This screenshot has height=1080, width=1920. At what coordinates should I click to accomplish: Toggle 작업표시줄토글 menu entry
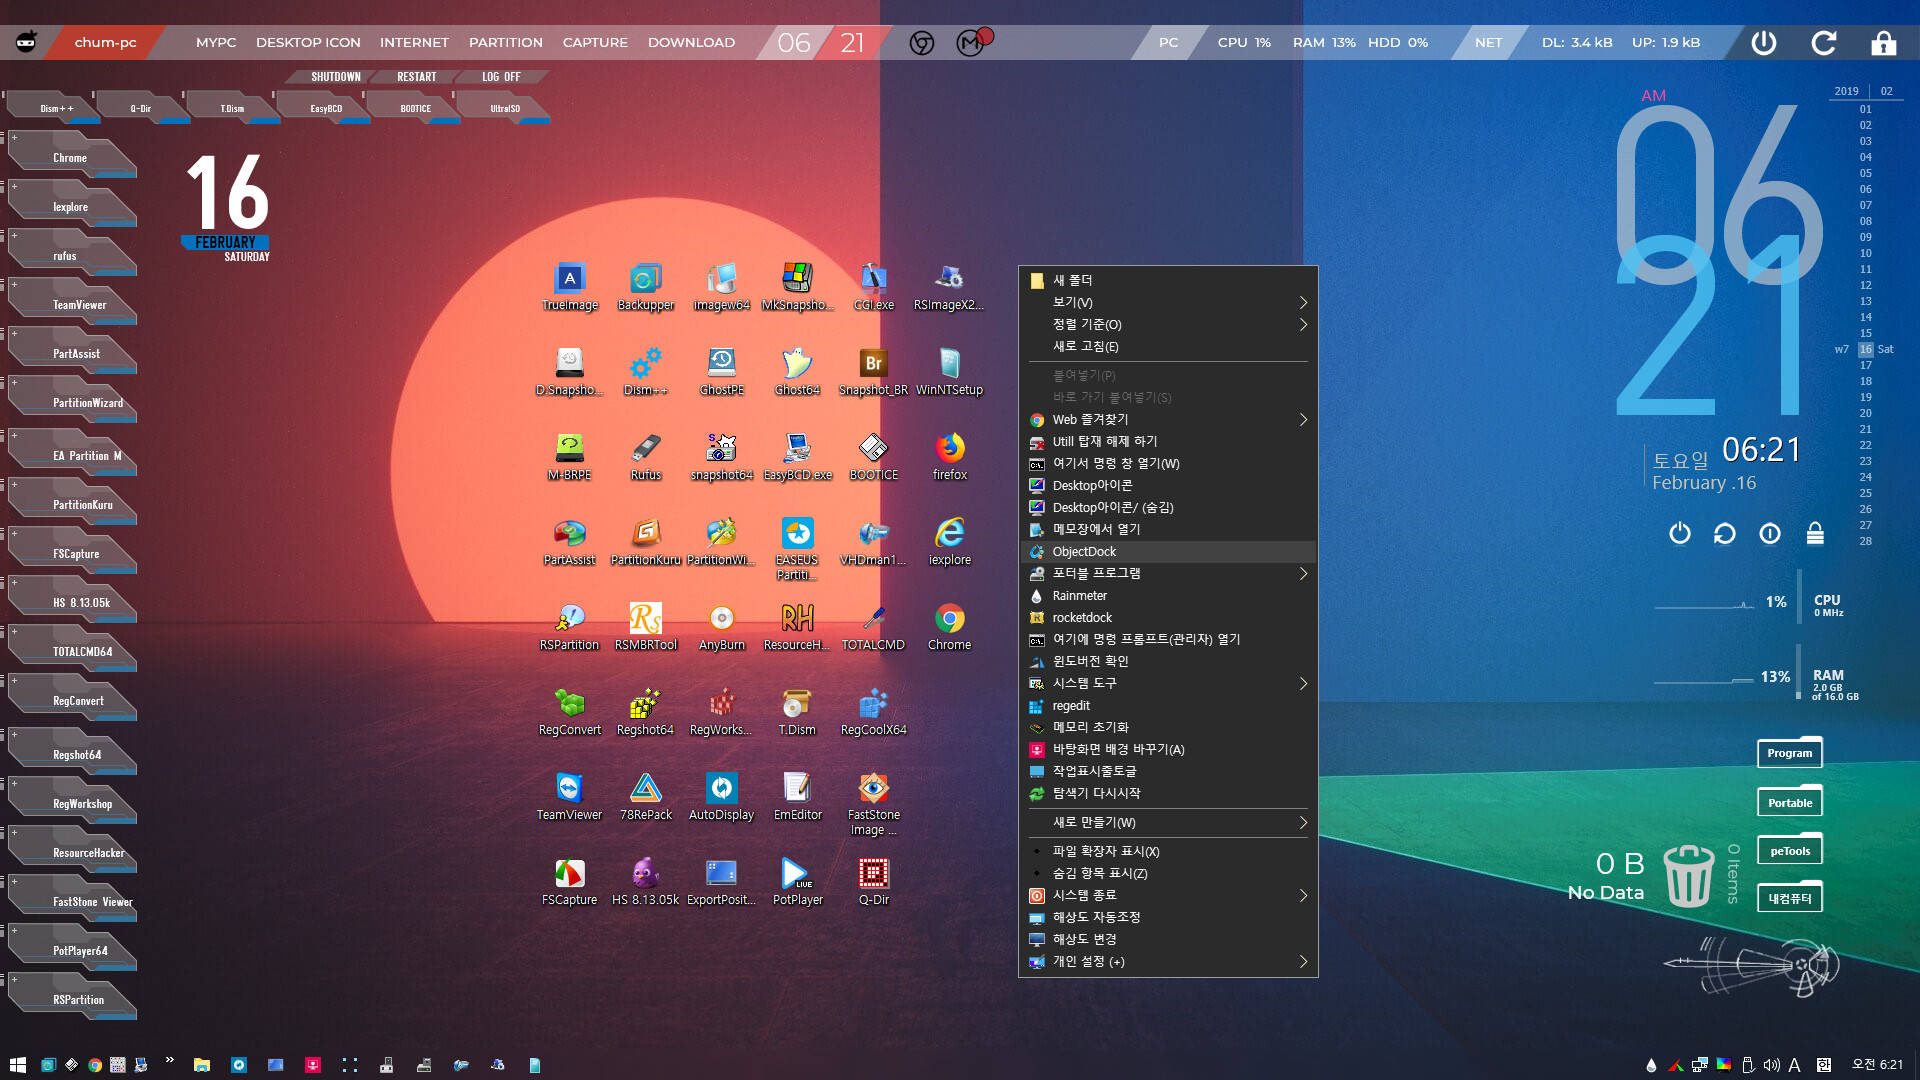pyautogui.click(x=1168, y=771)
